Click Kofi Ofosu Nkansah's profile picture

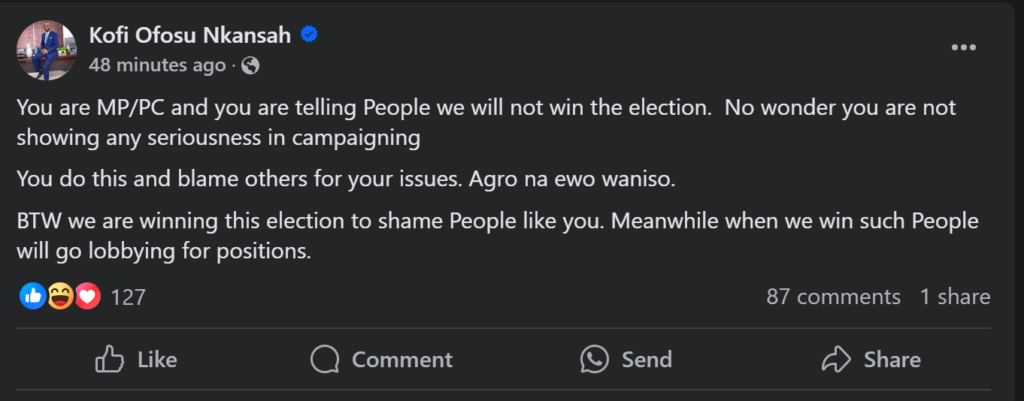tap(46, 50)
